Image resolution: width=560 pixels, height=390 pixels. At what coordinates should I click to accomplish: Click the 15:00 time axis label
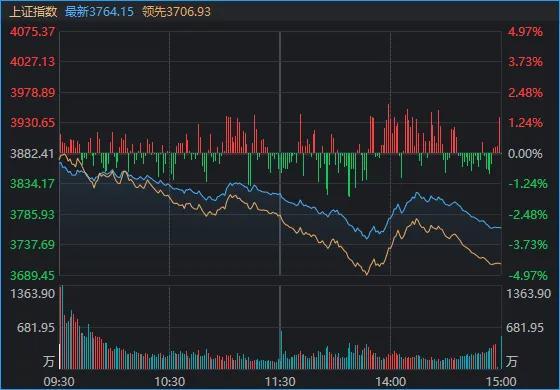(x=501, y=382)
